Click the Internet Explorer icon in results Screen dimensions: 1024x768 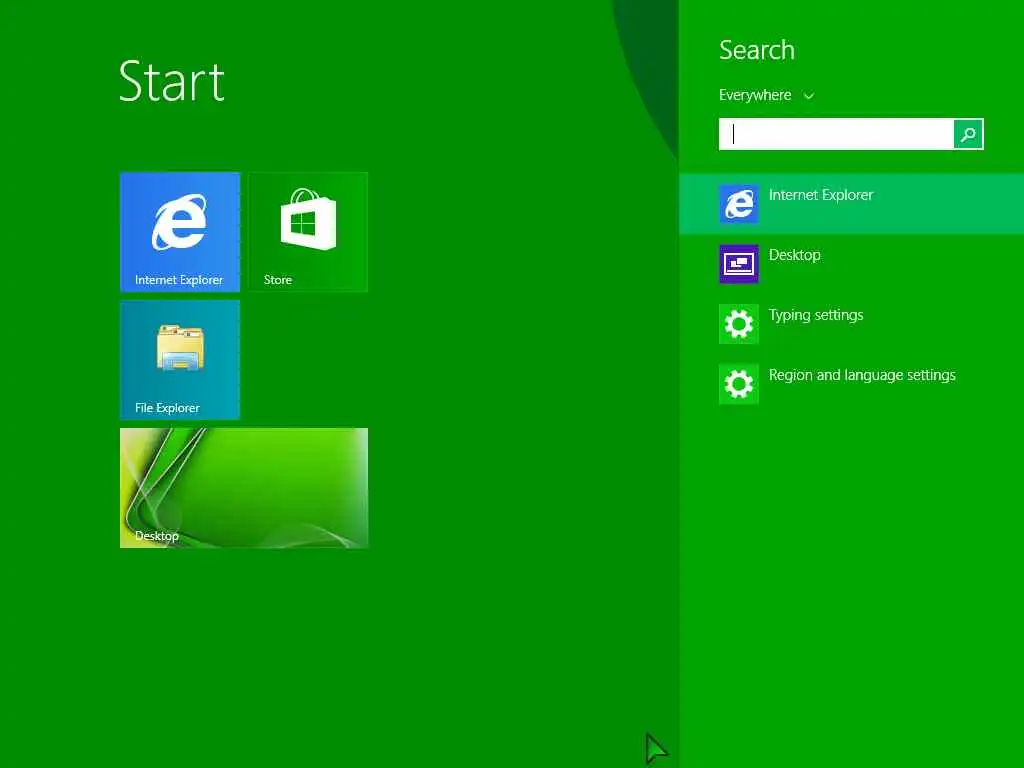[x=739, y=204]
